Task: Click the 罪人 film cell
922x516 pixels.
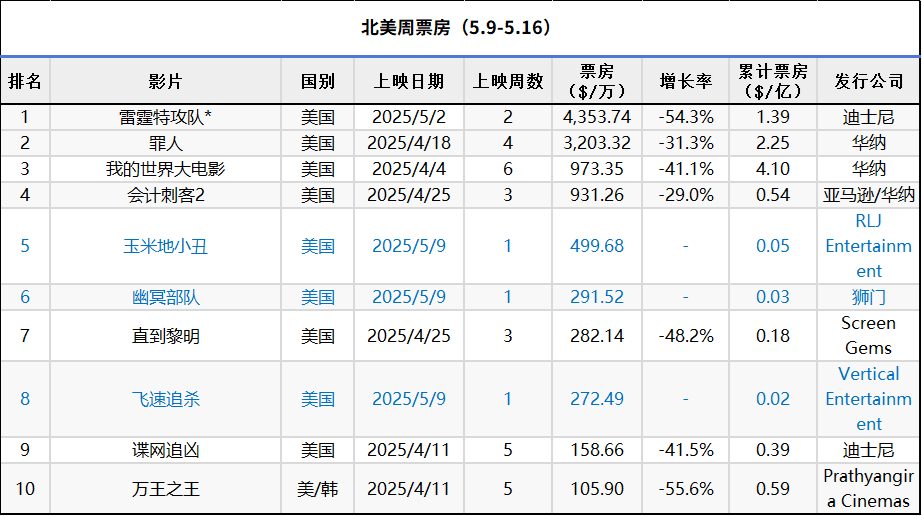Action: point(165,143)
